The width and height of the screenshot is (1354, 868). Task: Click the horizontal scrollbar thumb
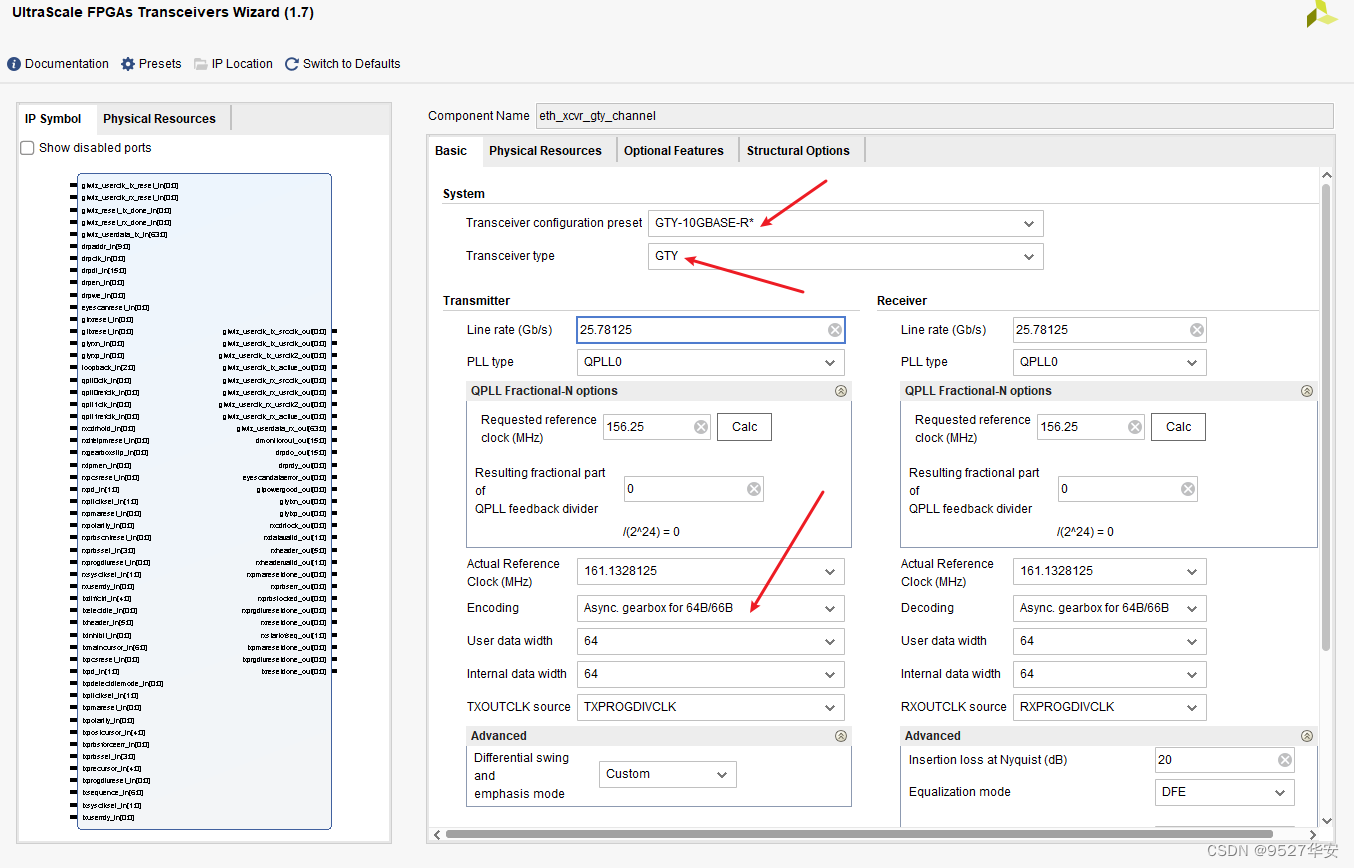click(859, 834)
